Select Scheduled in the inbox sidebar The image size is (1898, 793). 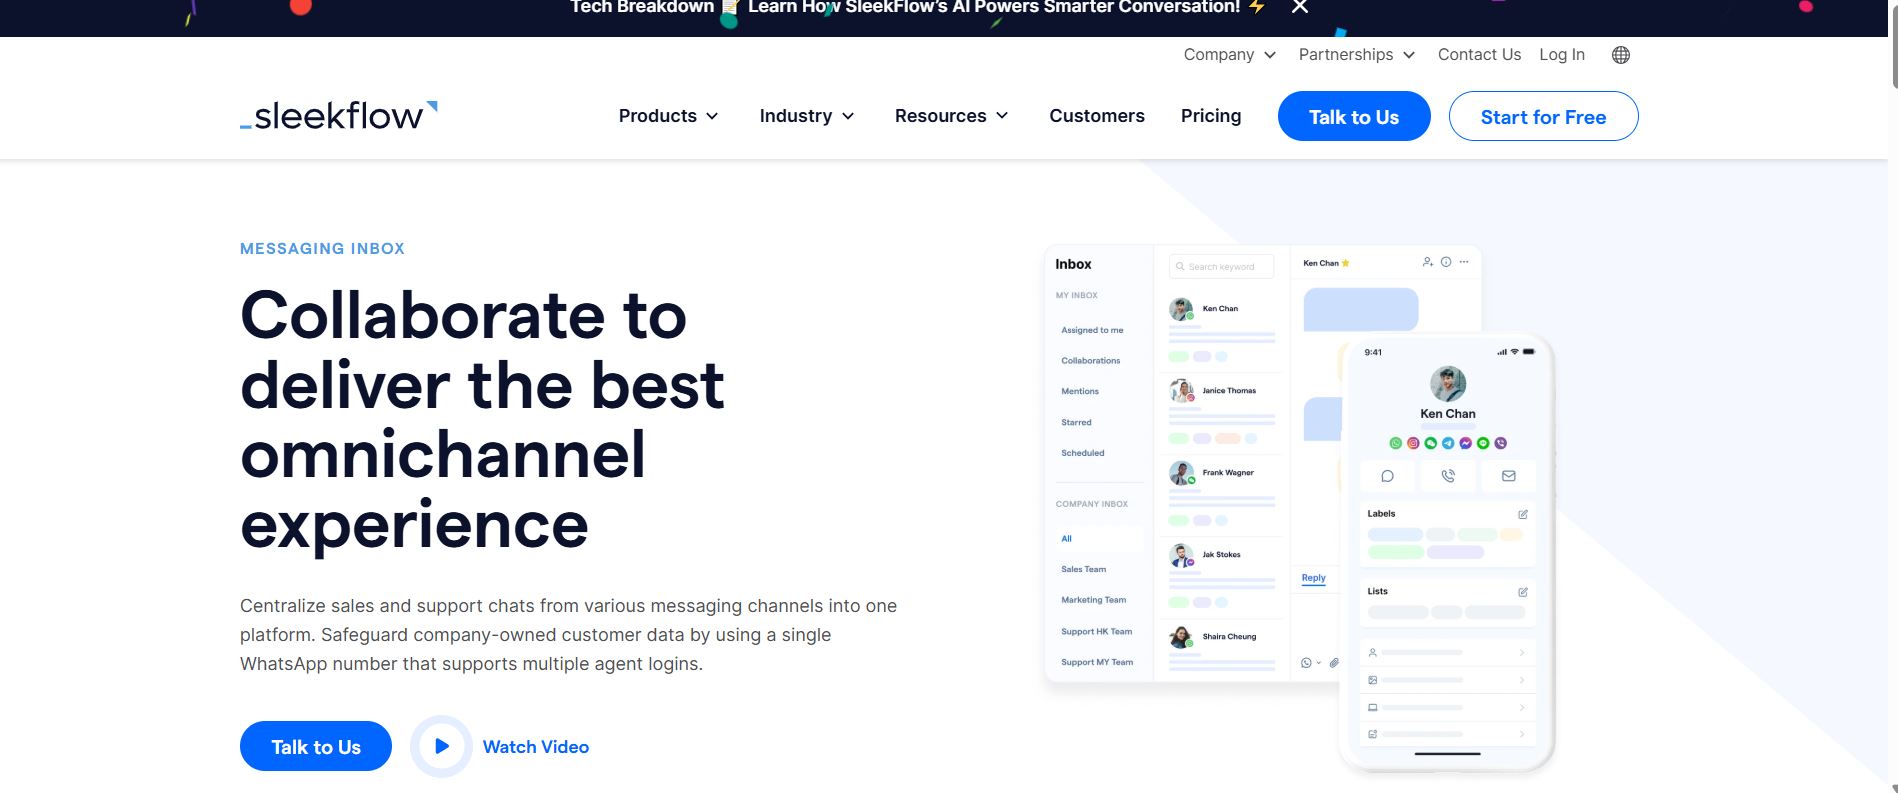click(x=1083, y=453)
